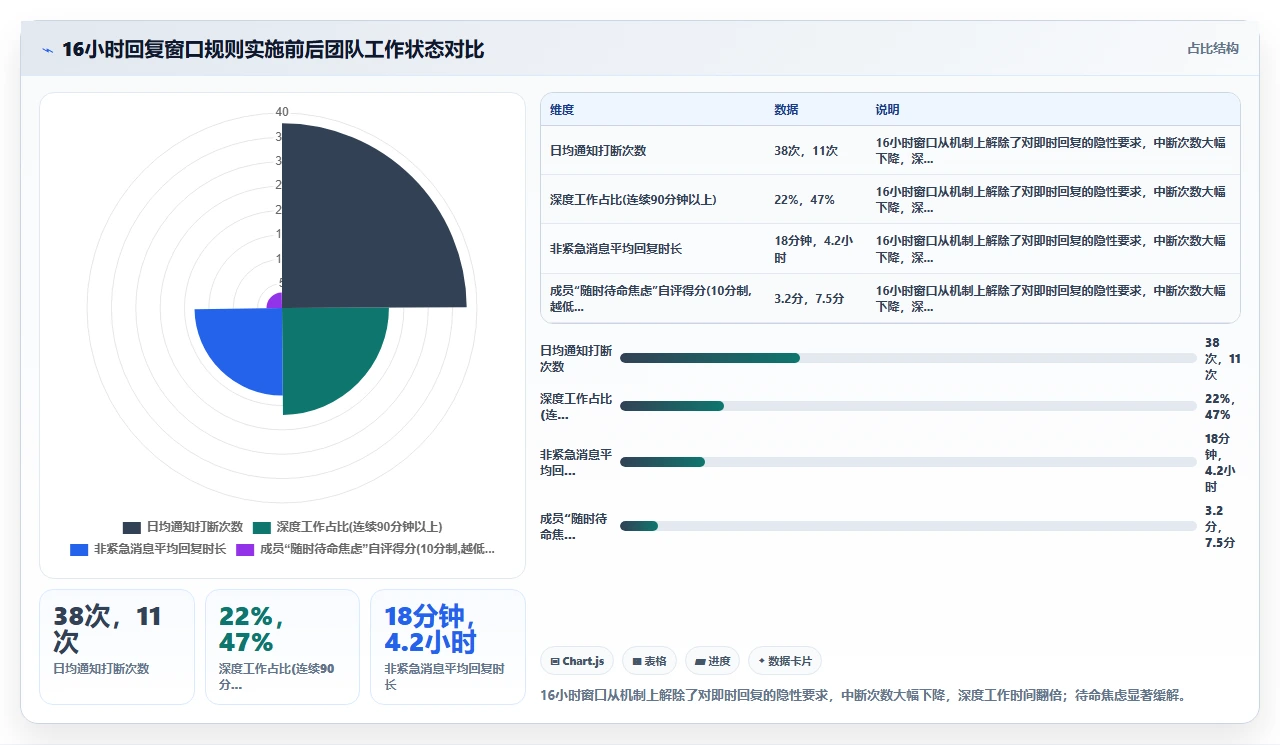This screenshot has height=745, width=1280.
Task: Click the 成员随时待命焦 progress bar
Action: click(x=908, y=526)
